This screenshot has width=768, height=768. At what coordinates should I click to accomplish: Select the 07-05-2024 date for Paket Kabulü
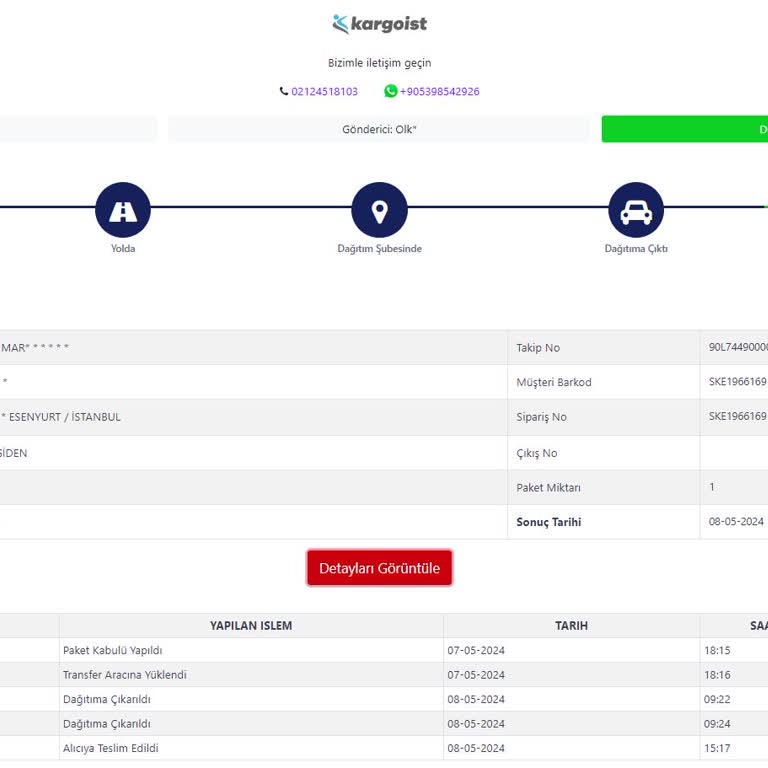coord(476,650)
